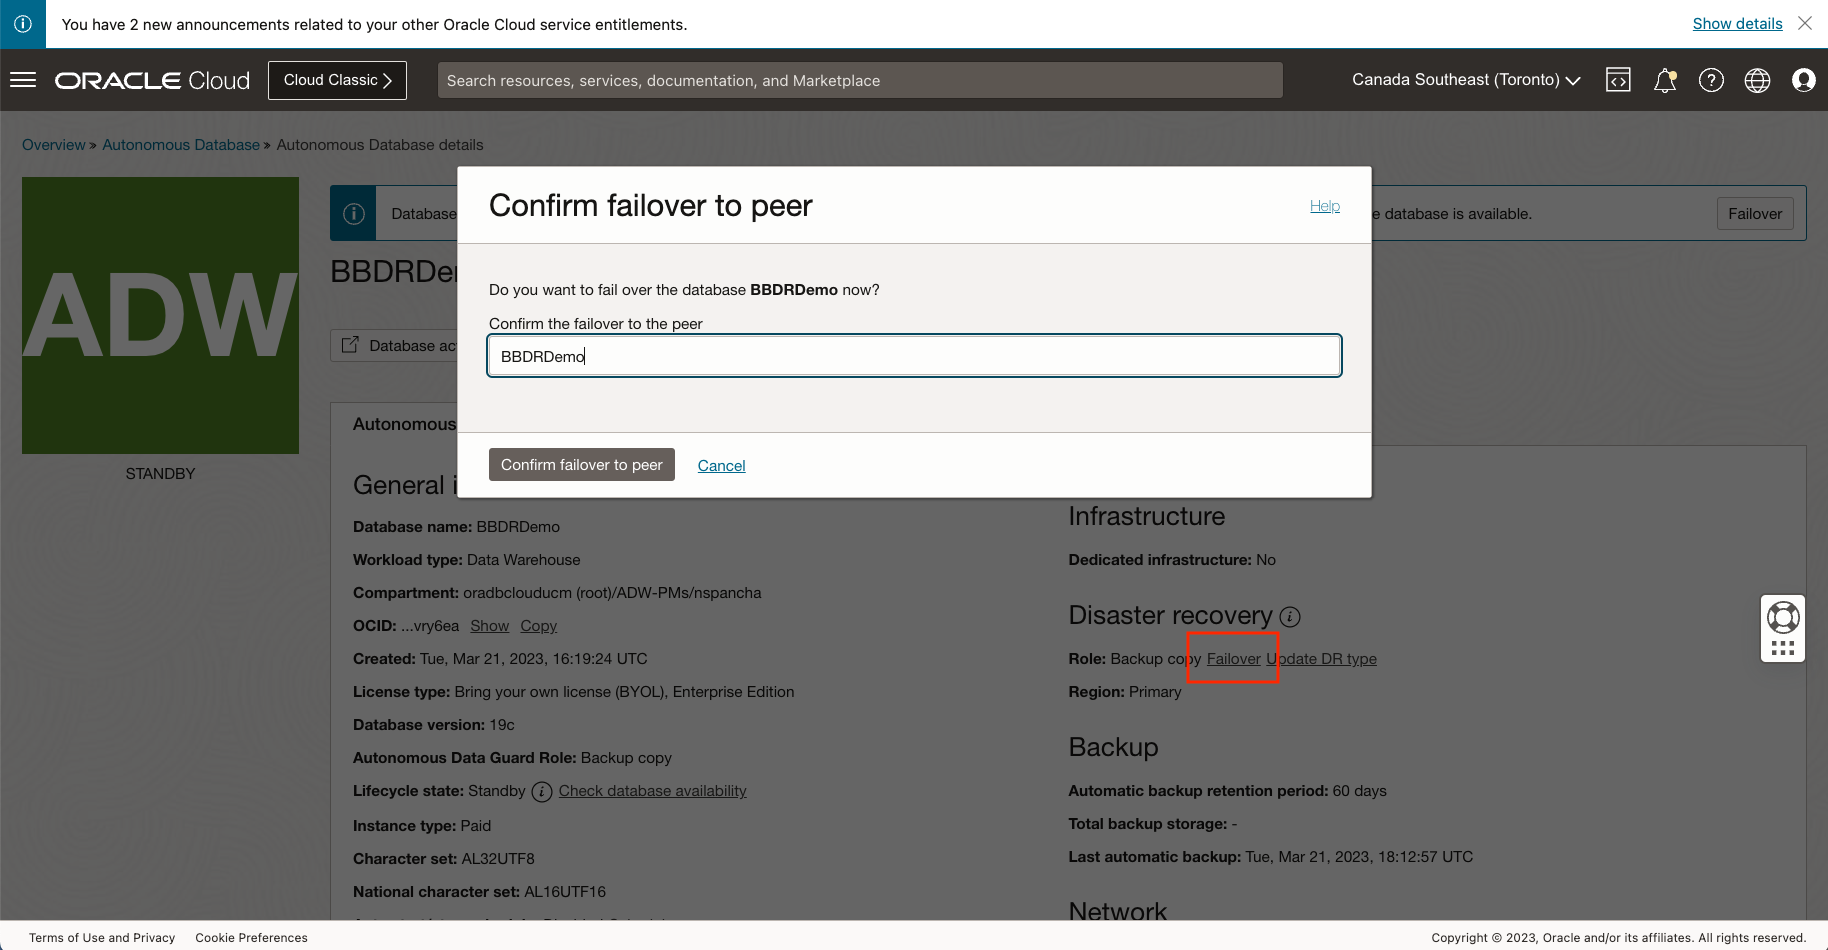Image resolution: width=1828 pixels, height=950 pixels.
Task: Click Show next to OCID
Action: [x=490, y=626]
